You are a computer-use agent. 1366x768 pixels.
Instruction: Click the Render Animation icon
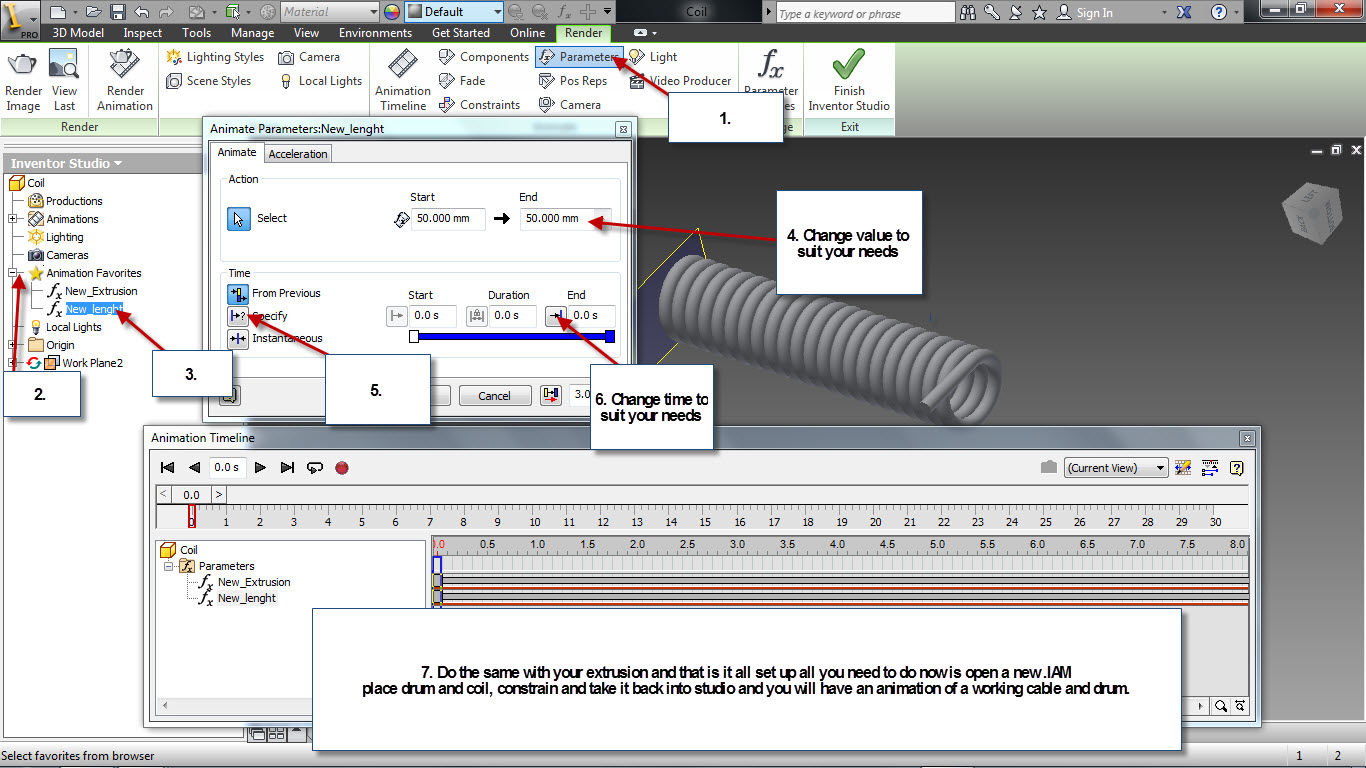(125, 64)
